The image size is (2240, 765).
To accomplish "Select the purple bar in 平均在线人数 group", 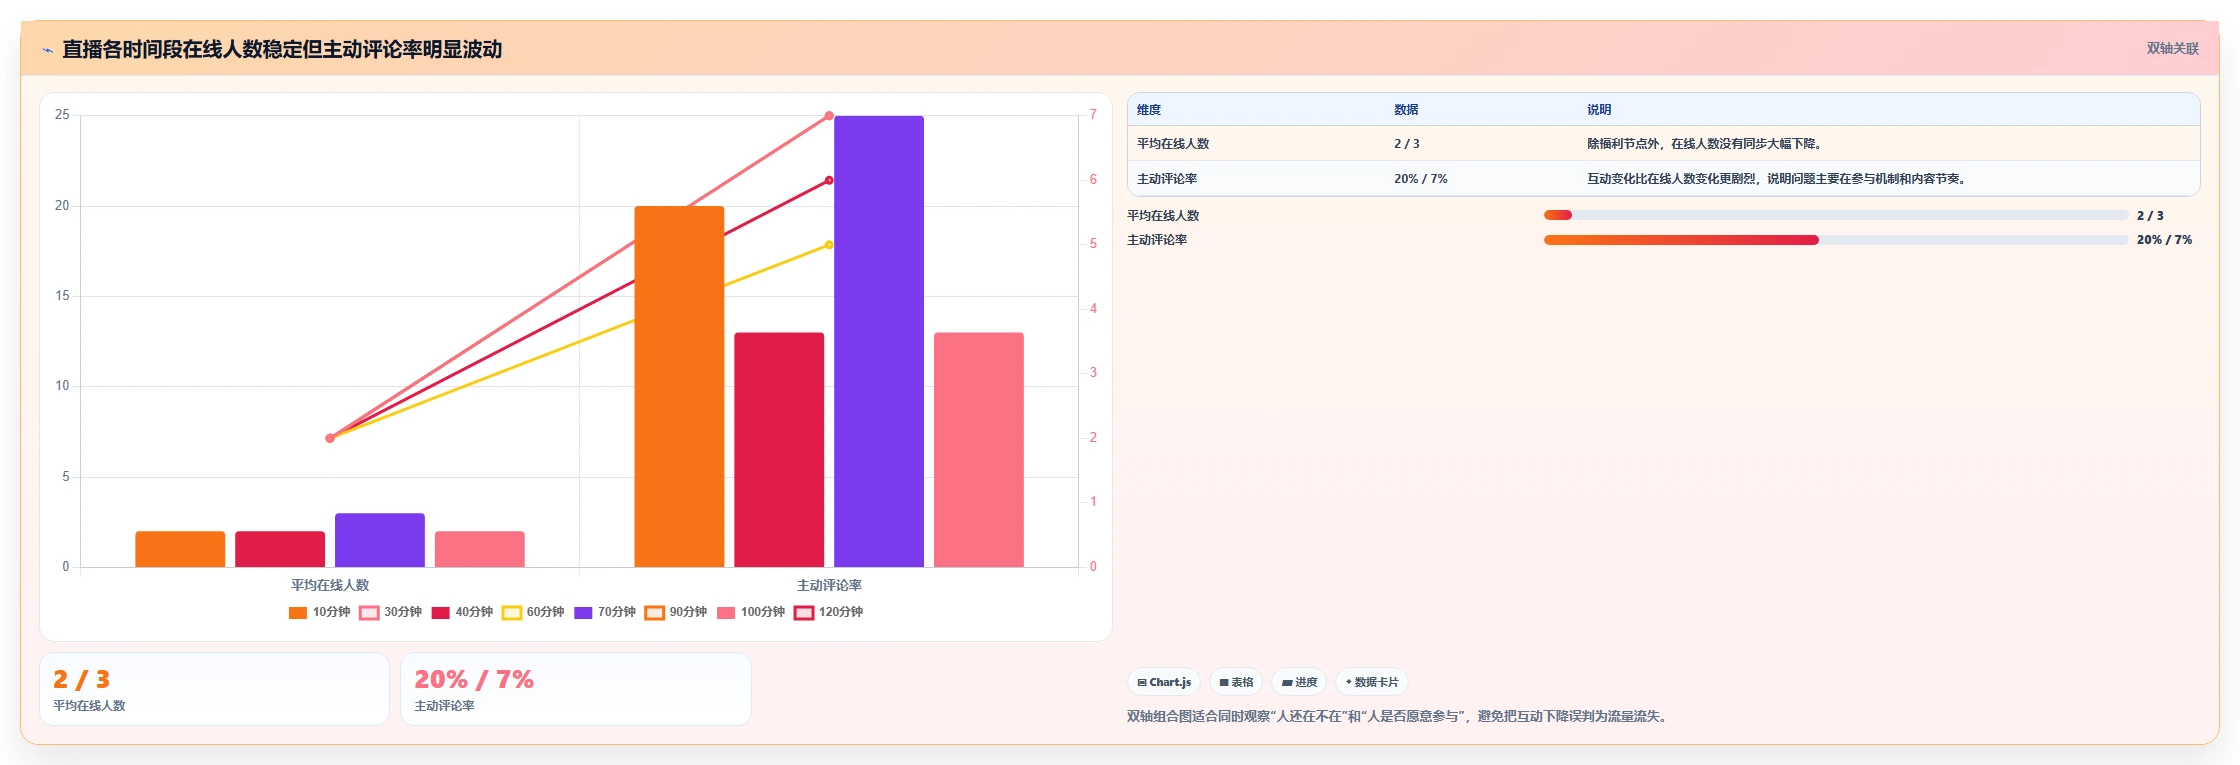I will click(380, 540).
